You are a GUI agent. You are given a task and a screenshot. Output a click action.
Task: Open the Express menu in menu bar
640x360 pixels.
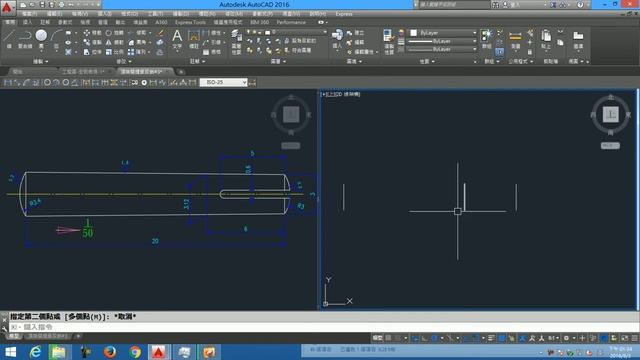[344, 14]
